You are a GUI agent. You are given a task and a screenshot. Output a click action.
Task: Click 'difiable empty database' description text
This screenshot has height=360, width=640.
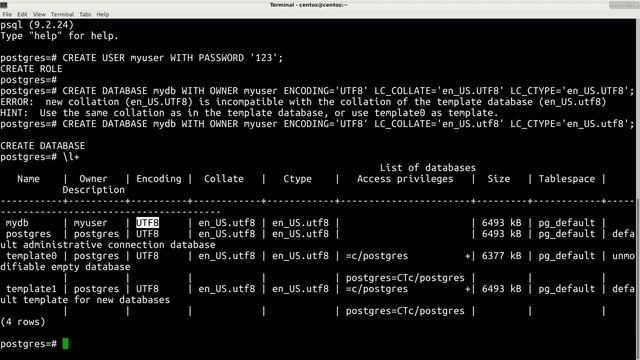tap(65, 267)
